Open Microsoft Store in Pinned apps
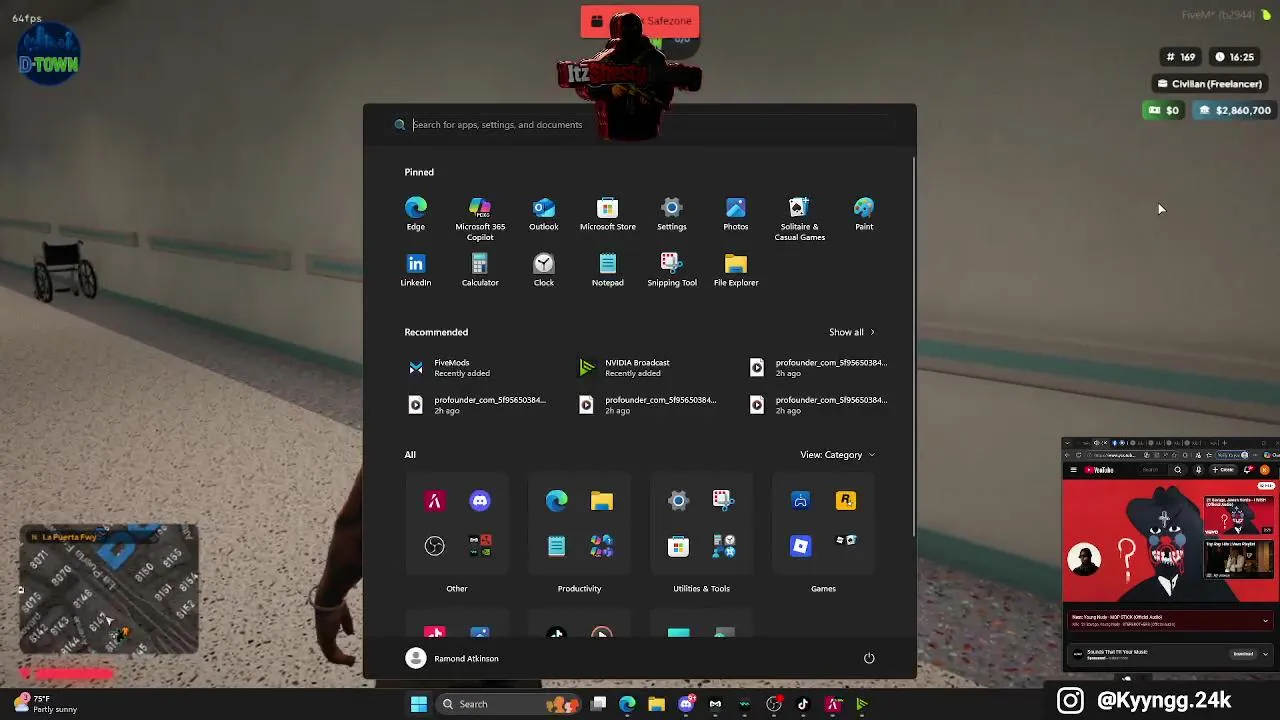The width and height of the screenshot is (1280, 720). 608,213
